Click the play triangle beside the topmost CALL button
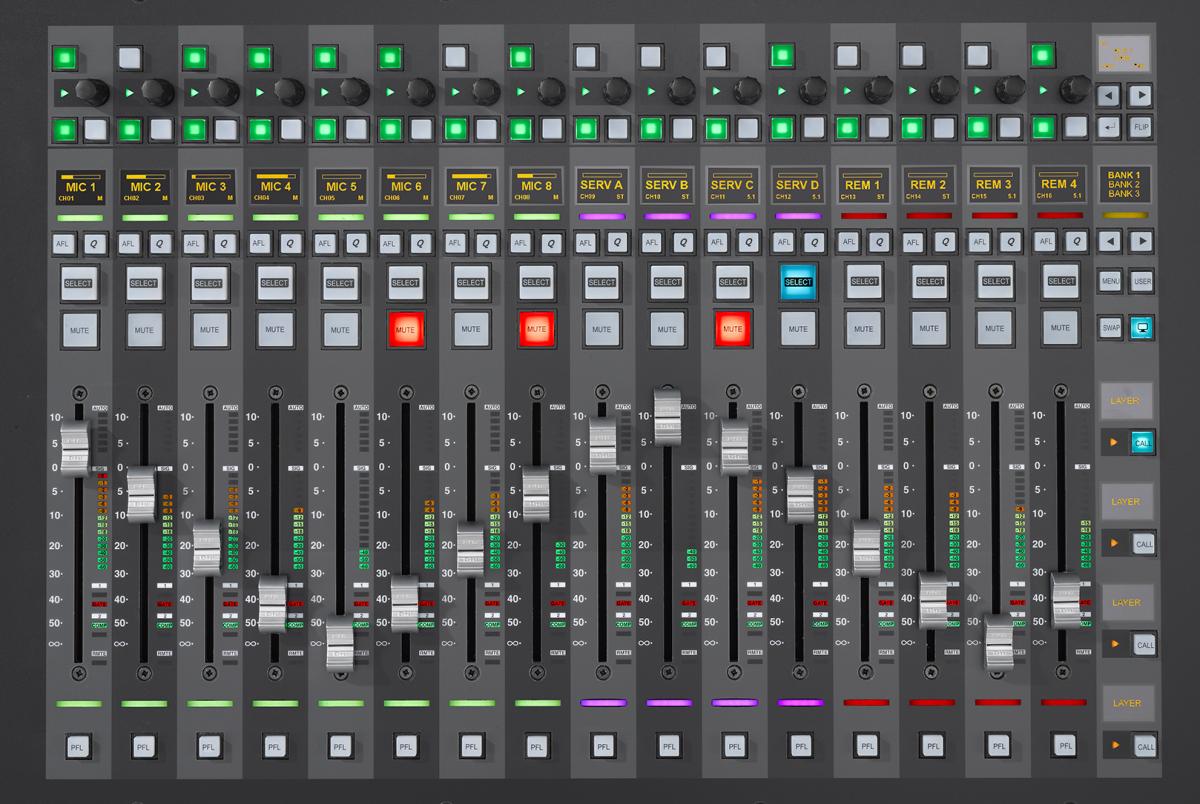Viewport: 1200px width, 804px height. pos(1113,441)
